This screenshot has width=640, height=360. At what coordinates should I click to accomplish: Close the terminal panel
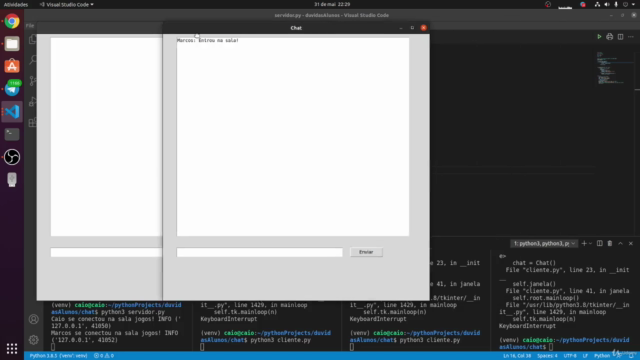pos(631,244)
